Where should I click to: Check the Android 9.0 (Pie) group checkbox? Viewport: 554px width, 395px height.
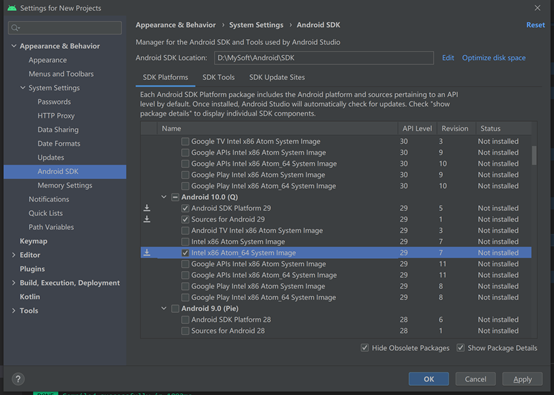coord(175,308)
